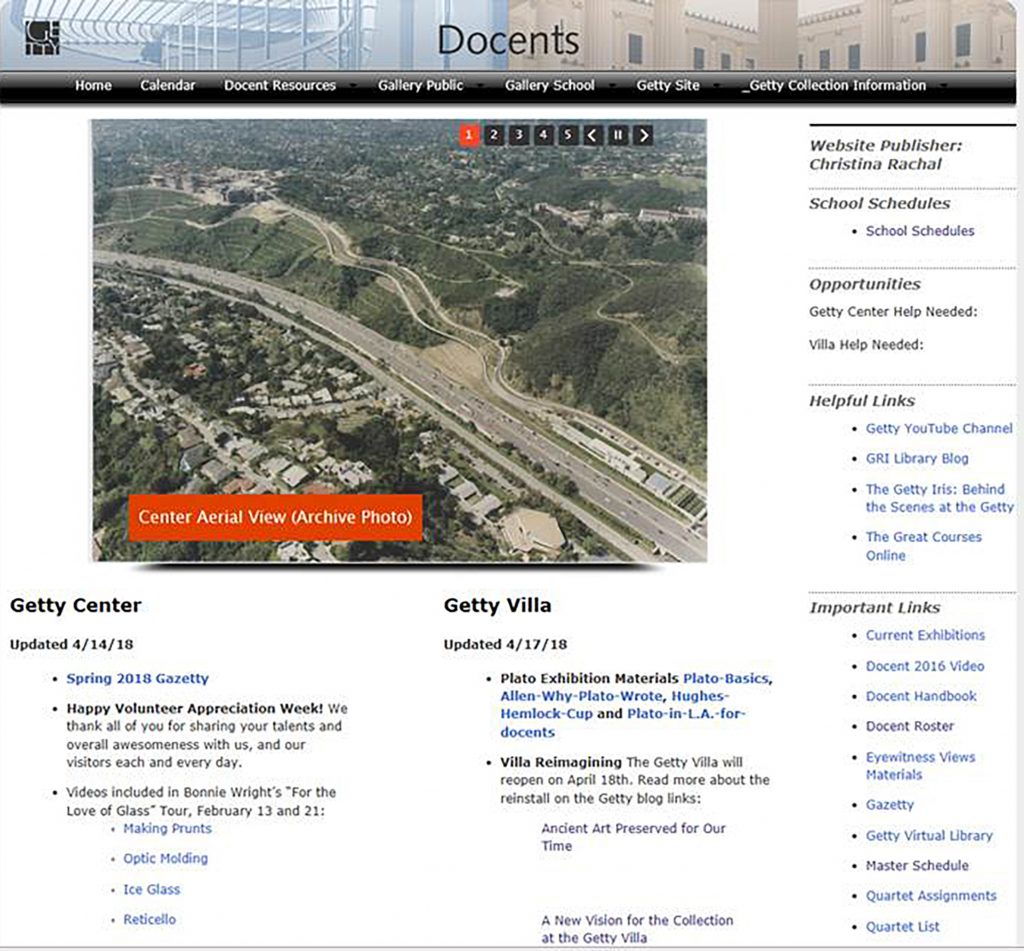Open the Getty YouTube Channel link
The height and width of the screenshot is (951, 1024).
point(939,428)
